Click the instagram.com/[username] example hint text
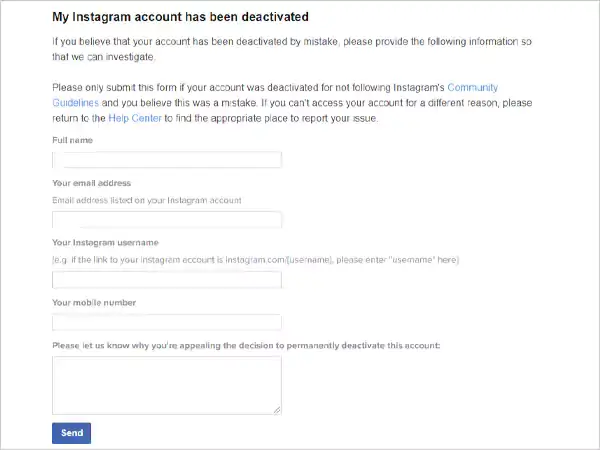The image size is (600, 450). click(x=256, y=260)
